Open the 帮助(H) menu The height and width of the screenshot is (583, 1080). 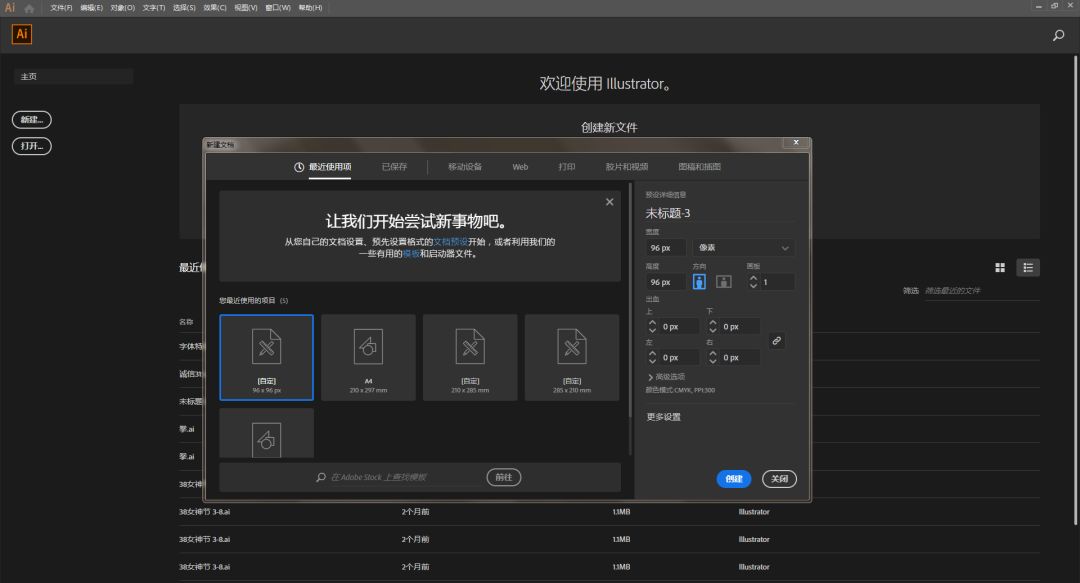(x=311, y=8)
